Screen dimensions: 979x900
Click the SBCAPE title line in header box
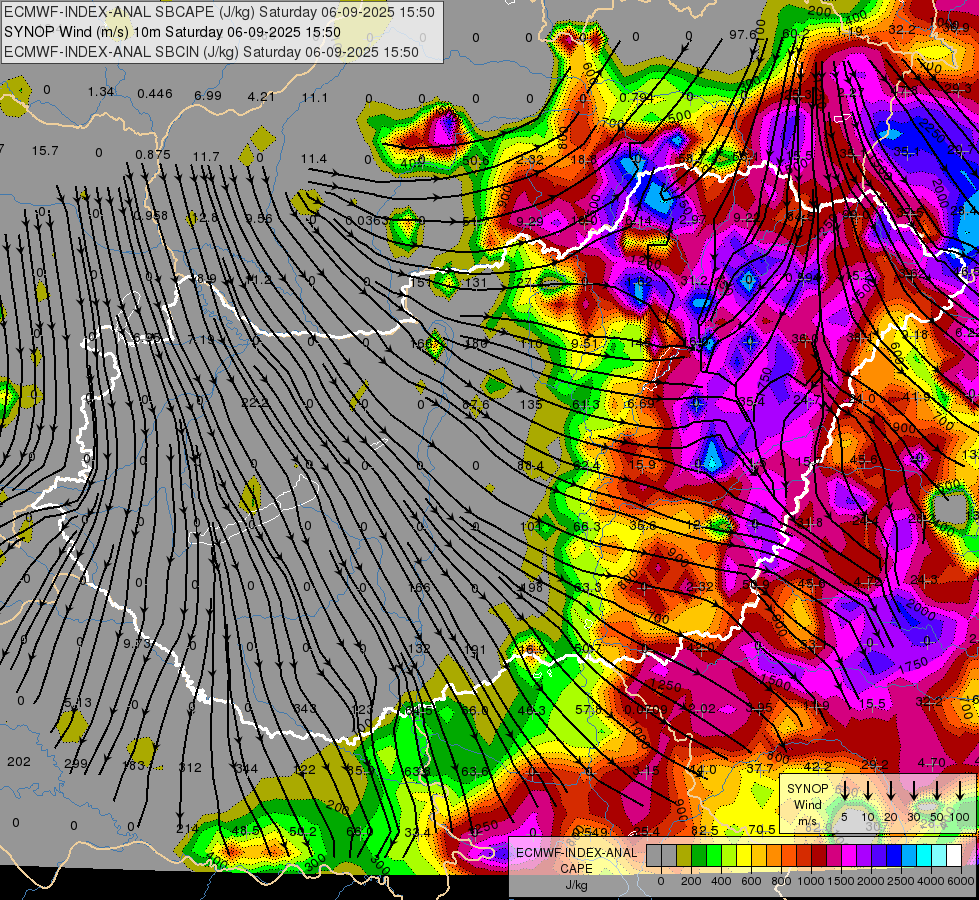pos(219,12)
